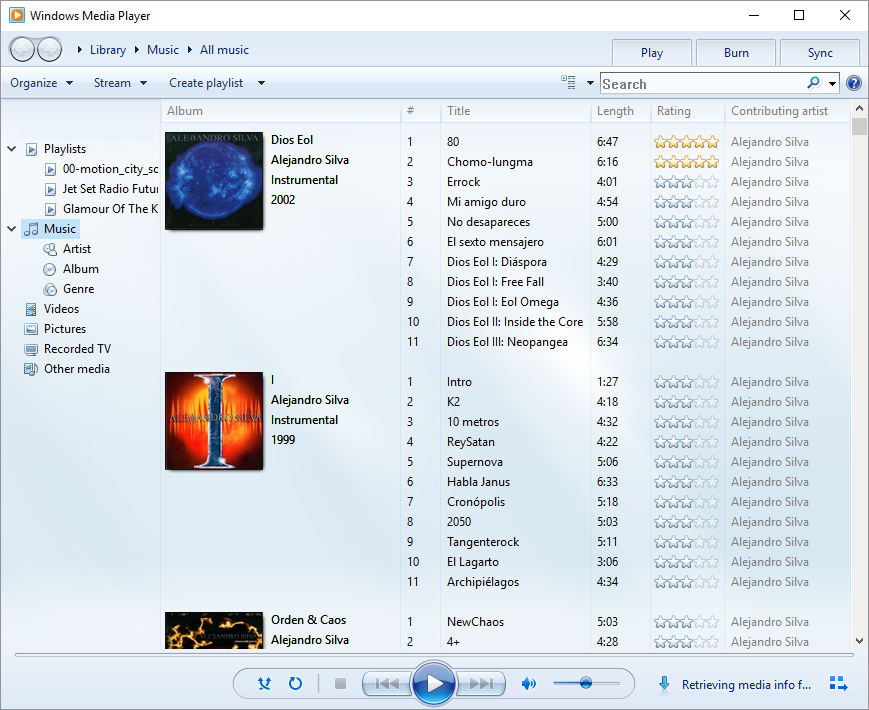The width and height of the screenshot is (869, 710).
Task: Adjust the volume slider
Action: click(x=587, y=683)
